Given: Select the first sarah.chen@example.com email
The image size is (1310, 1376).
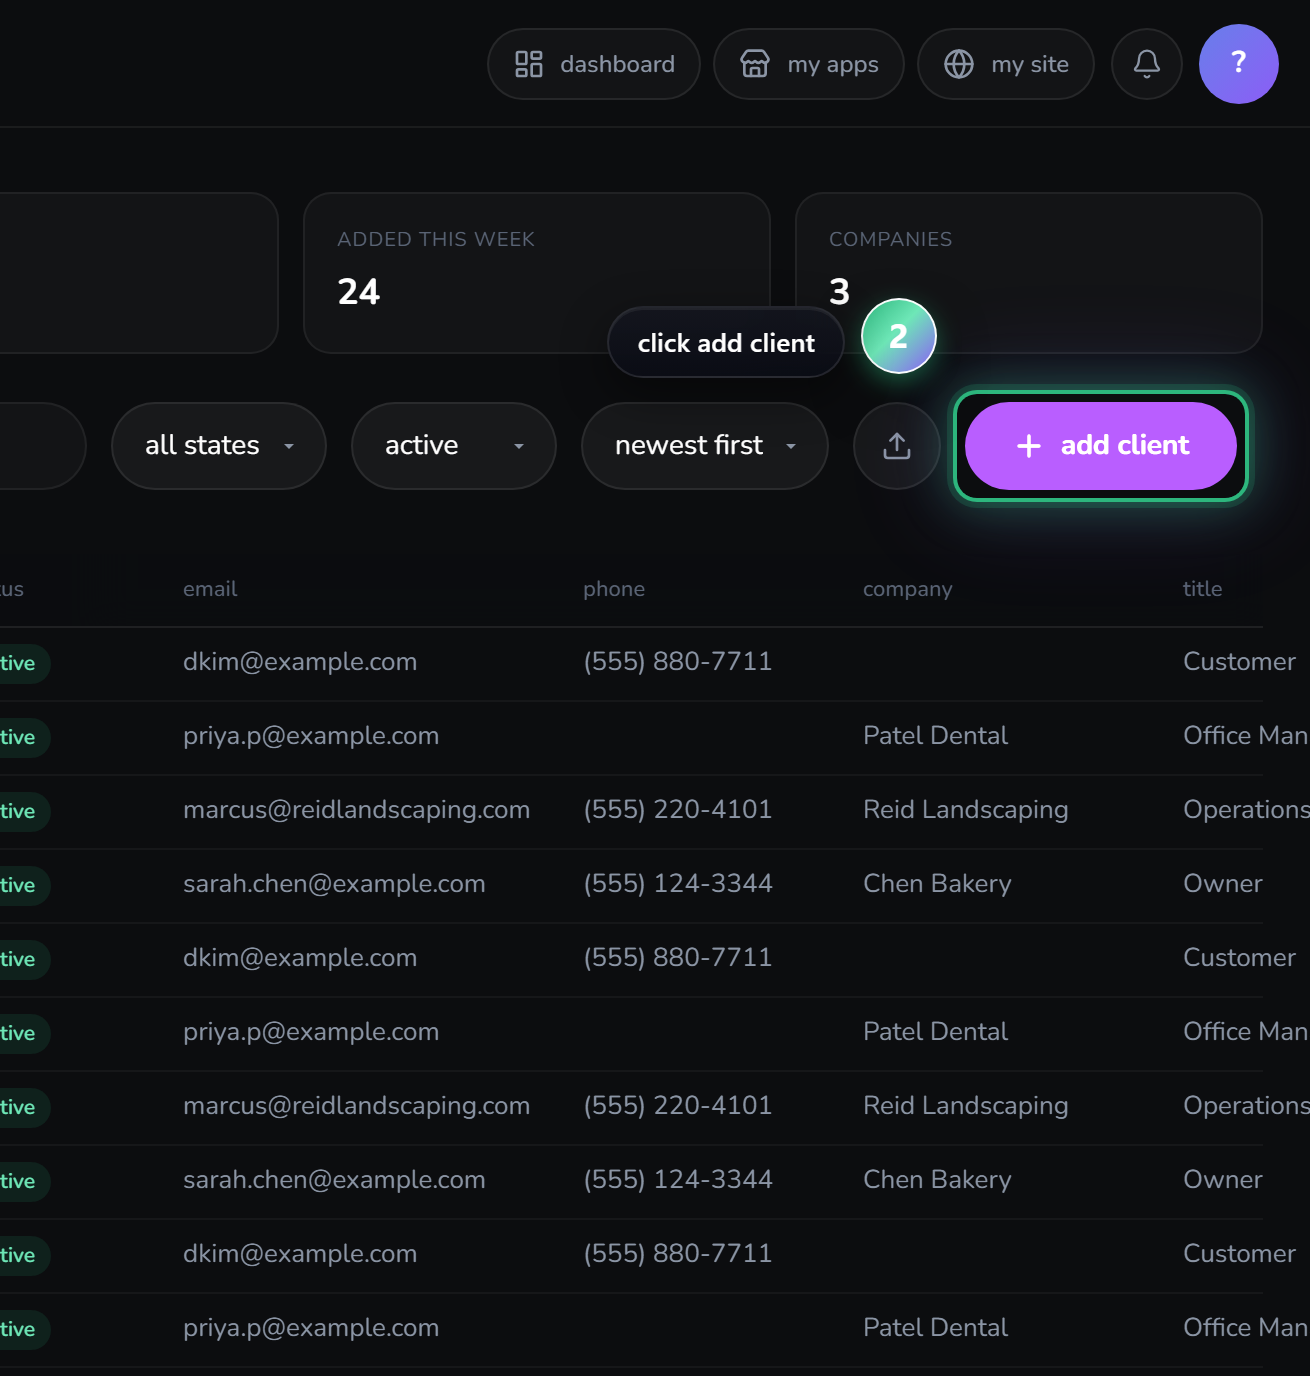Looking at the screenshot, I should 334,884.
